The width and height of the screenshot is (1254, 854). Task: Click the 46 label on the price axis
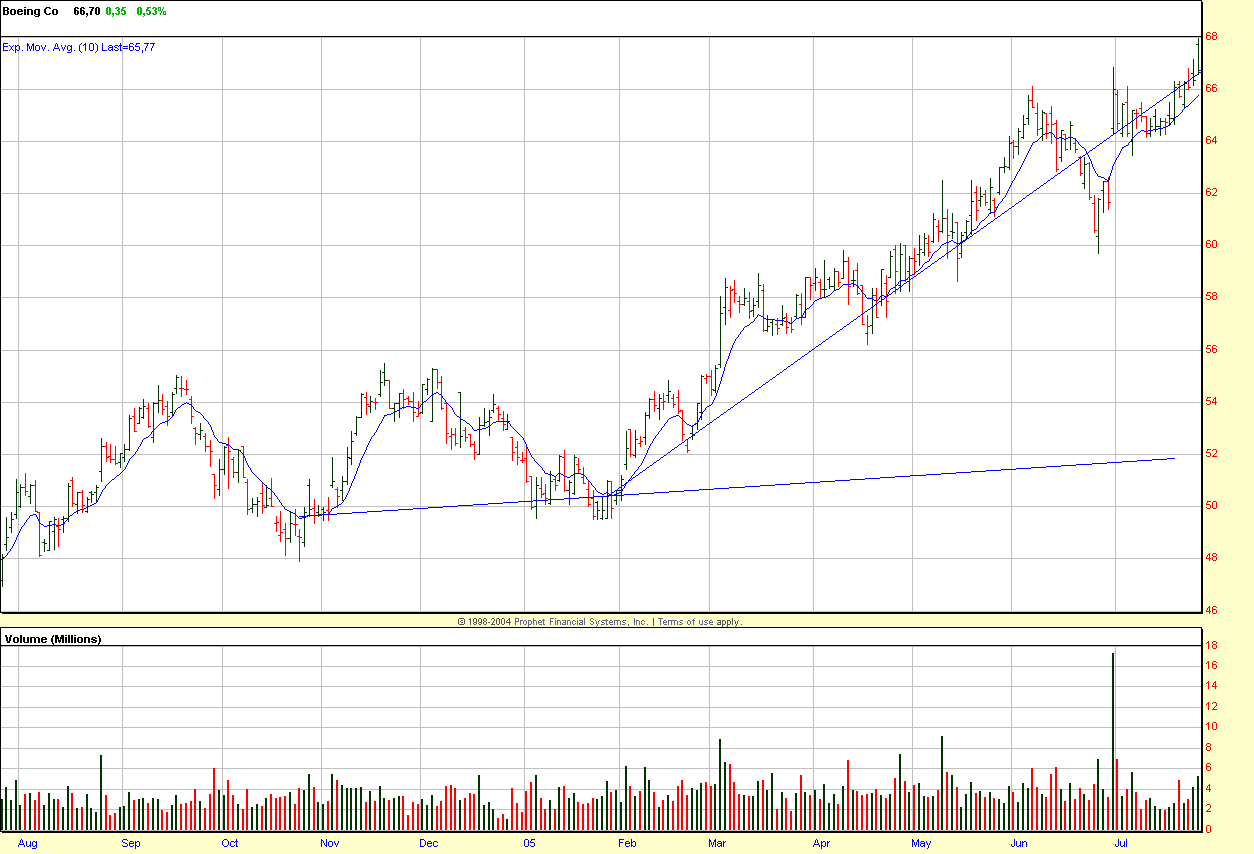(1211, 610)
